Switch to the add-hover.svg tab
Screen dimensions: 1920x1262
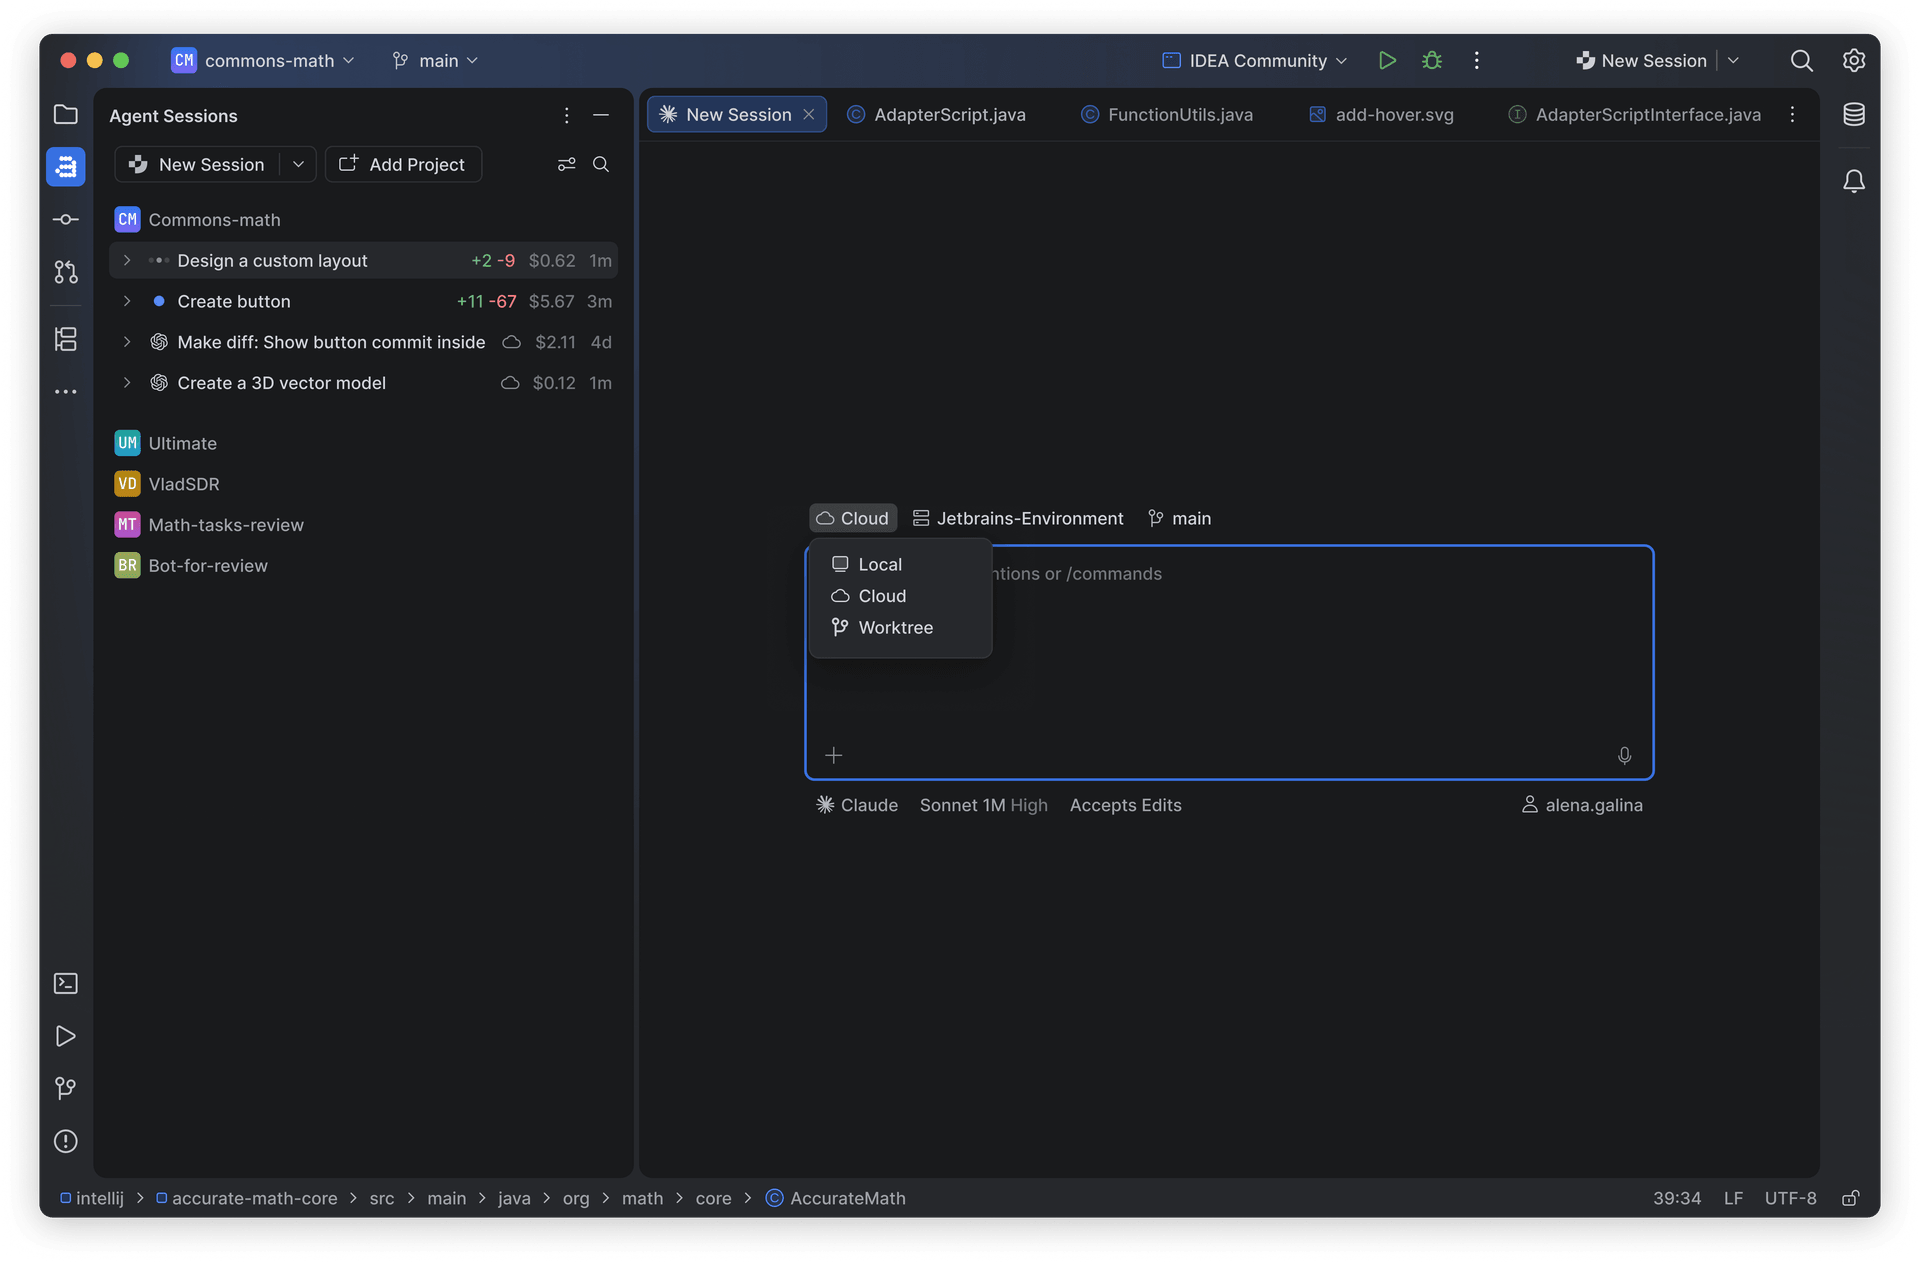pos(1381,114)
